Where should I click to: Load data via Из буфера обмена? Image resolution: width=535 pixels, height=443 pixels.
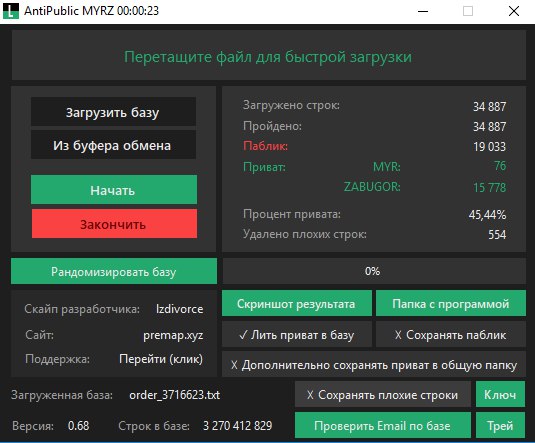click(113, 145)
